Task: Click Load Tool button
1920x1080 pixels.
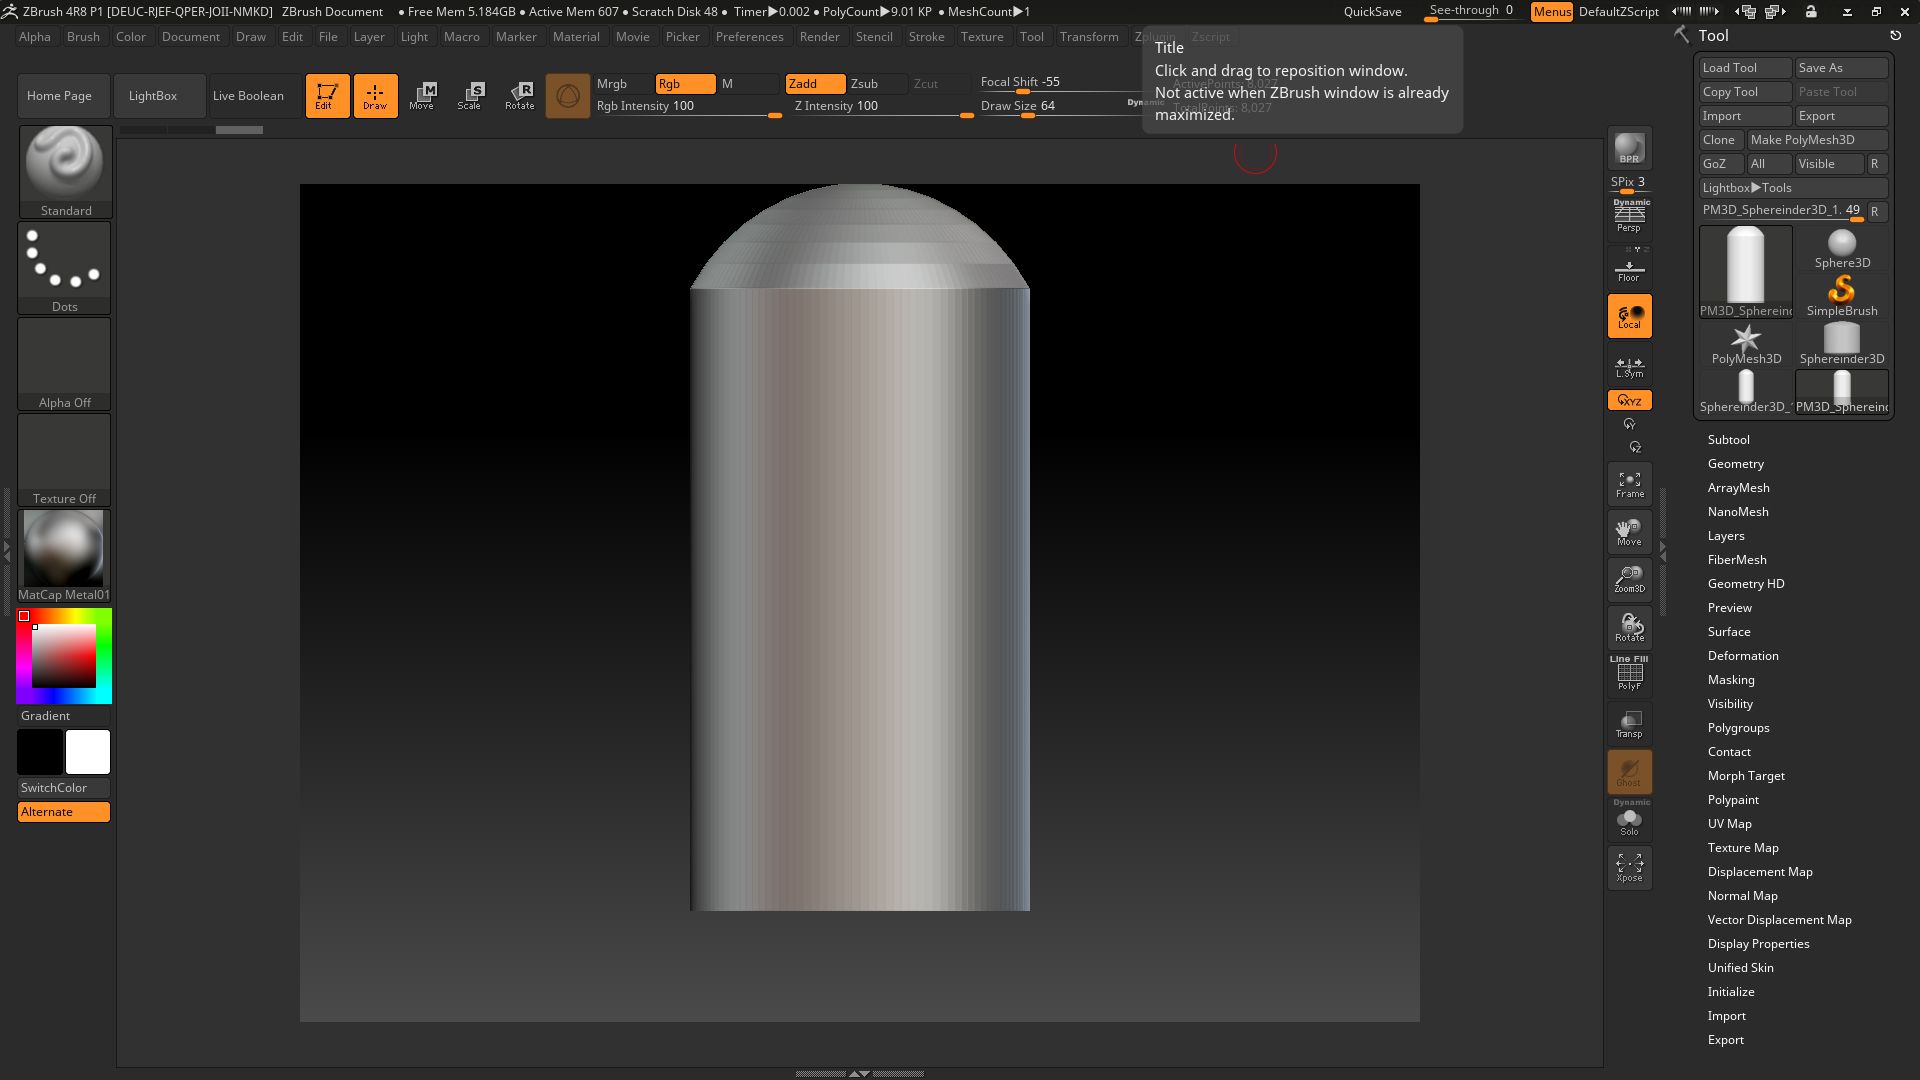Action: pyautogui.click(x=1745, y=68)
